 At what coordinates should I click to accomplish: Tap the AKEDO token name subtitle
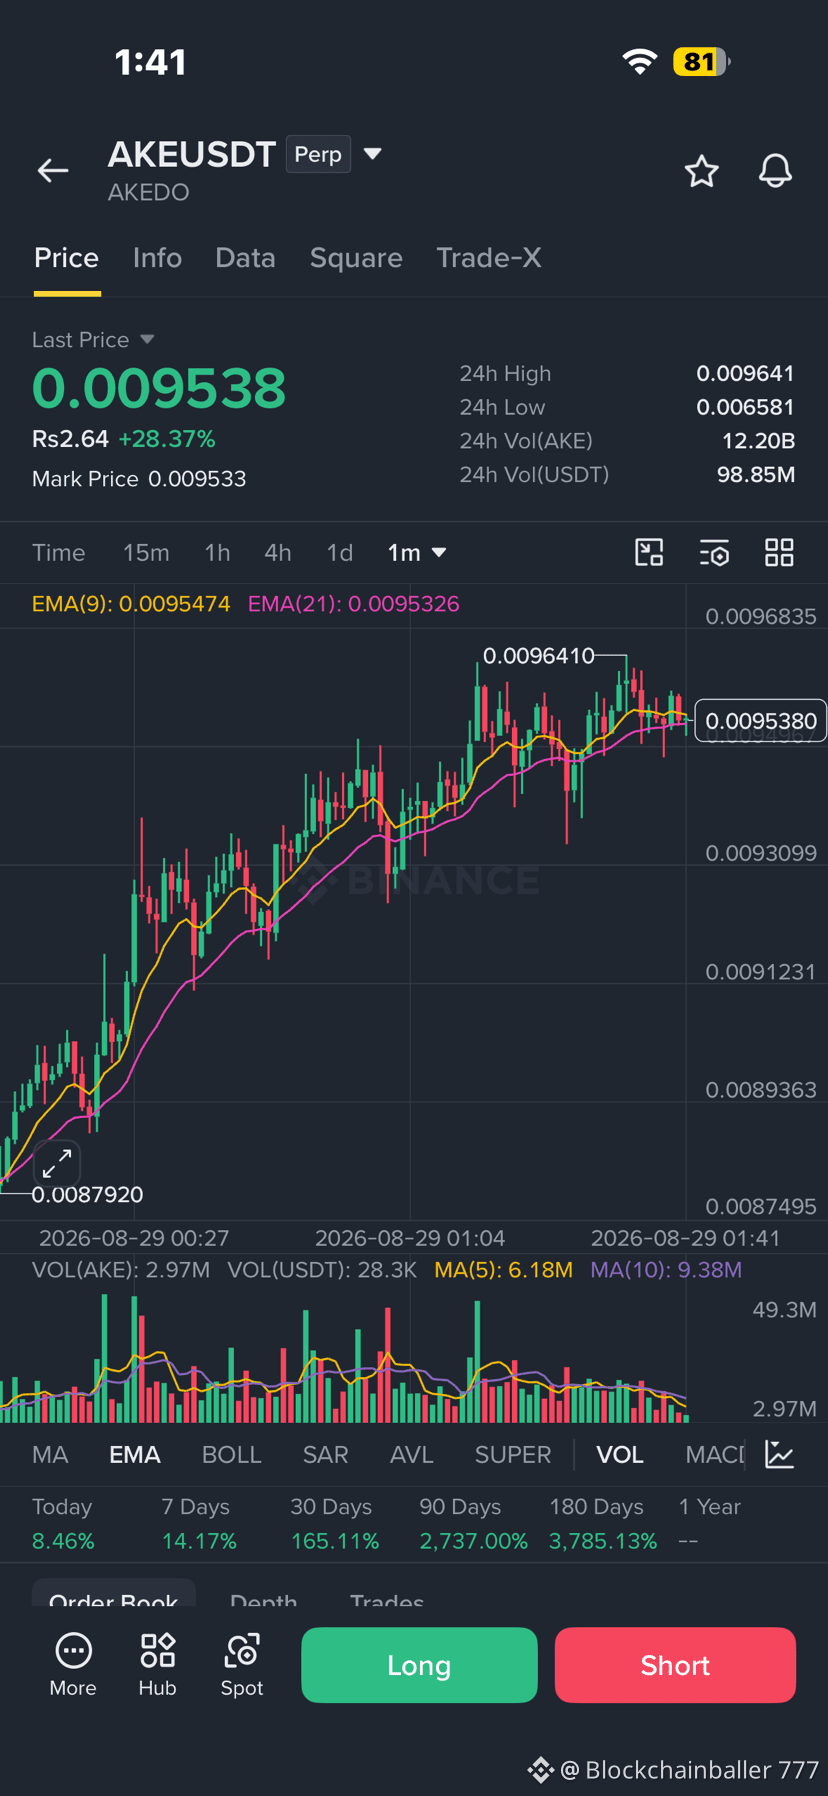click(x=149, y=192)
